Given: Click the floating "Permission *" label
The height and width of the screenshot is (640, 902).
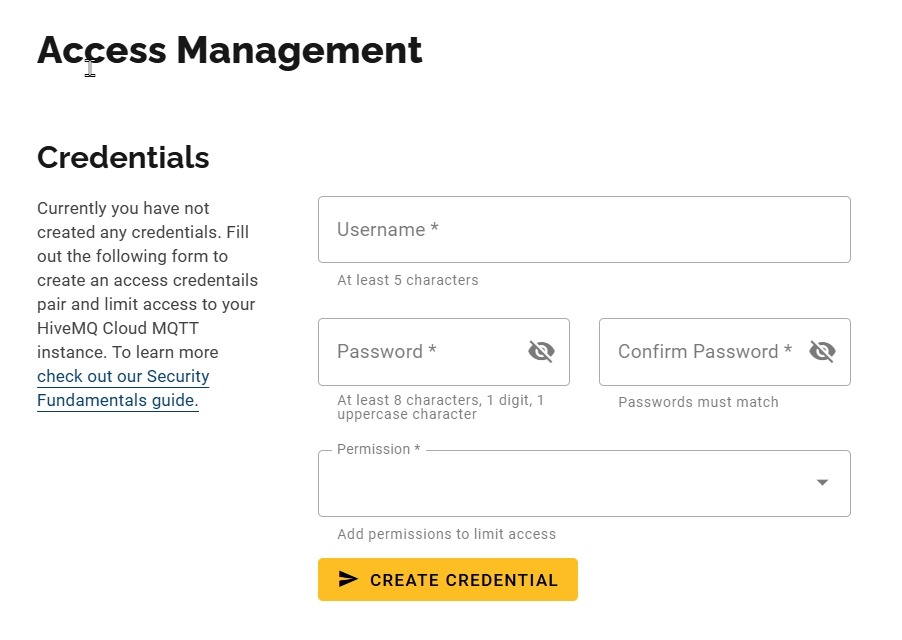Looking at the screenshot, I should point(378,450).
